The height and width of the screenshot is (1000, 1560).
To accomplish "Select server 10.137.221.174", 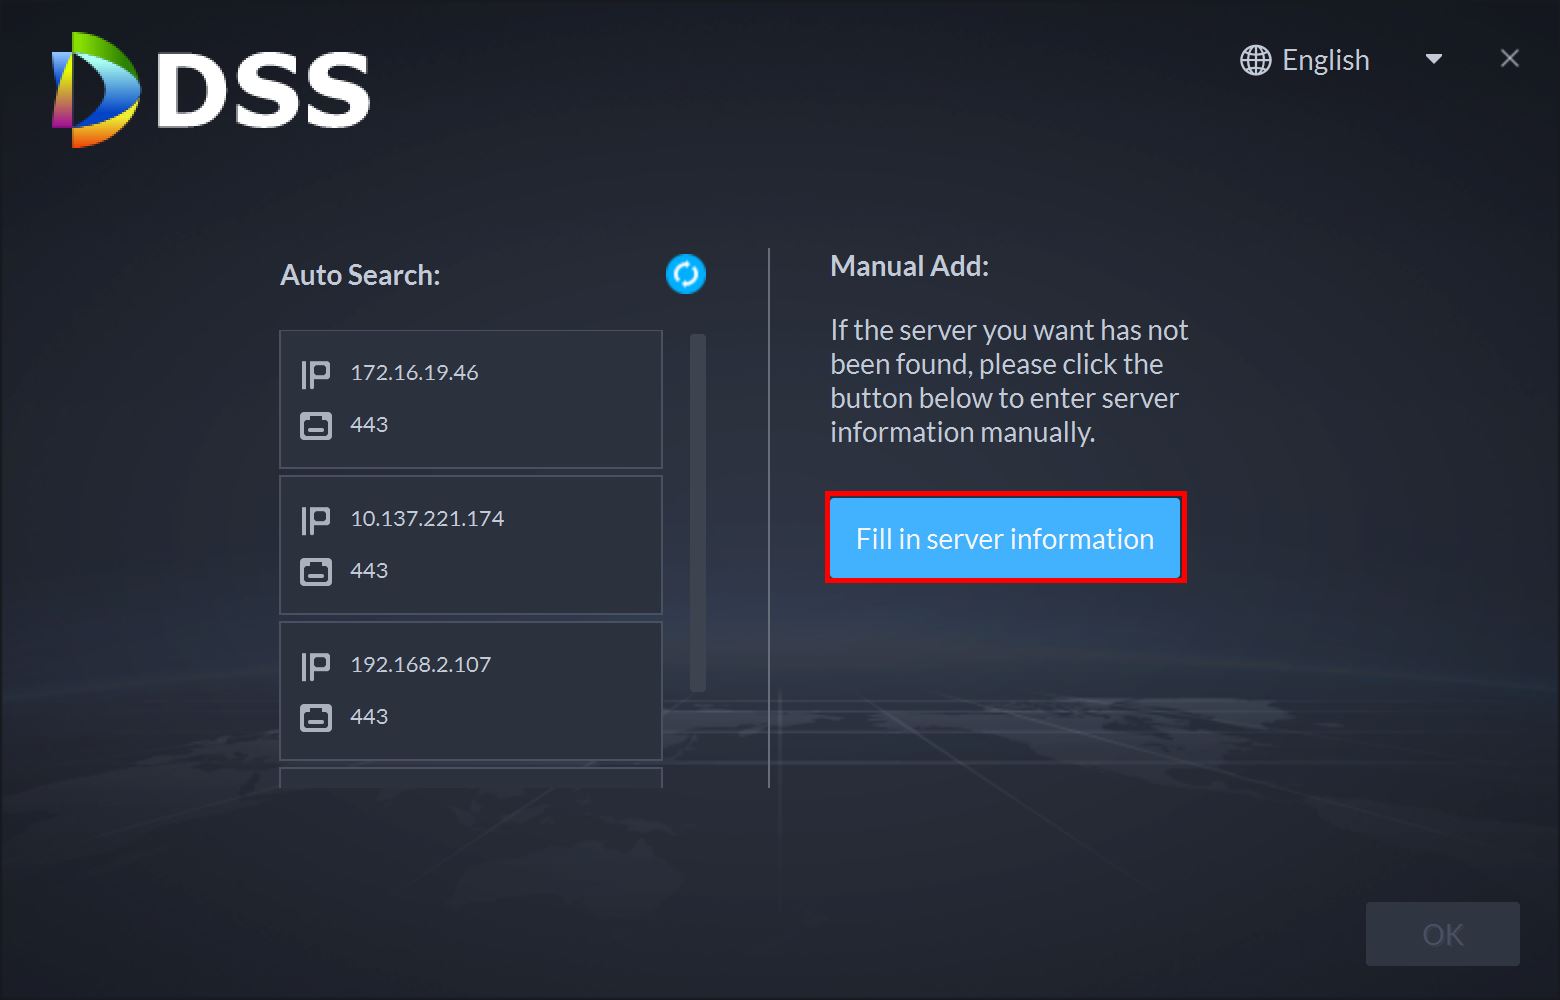I will (x=470, y=545).
